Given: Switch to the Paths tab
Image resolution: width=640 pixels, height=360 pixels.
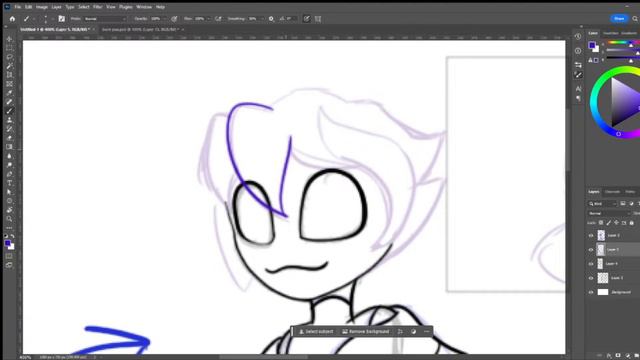Looking at the screenshot, I should 630,192.
